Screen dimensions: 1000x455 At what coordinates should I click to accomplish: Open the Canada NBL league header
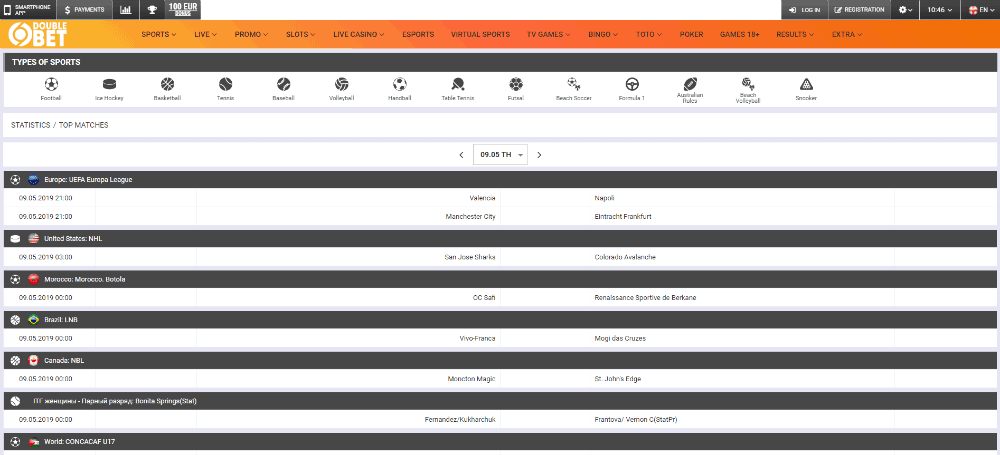pos(499,361)
